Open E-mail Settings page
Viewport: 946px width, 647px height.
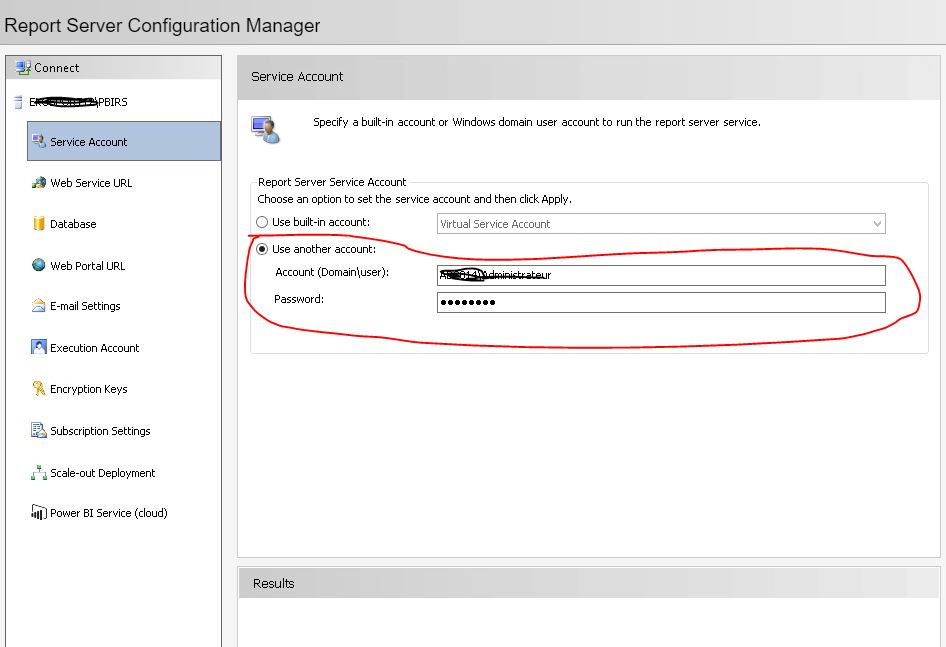pyautogui.click(x=85, y=306)
